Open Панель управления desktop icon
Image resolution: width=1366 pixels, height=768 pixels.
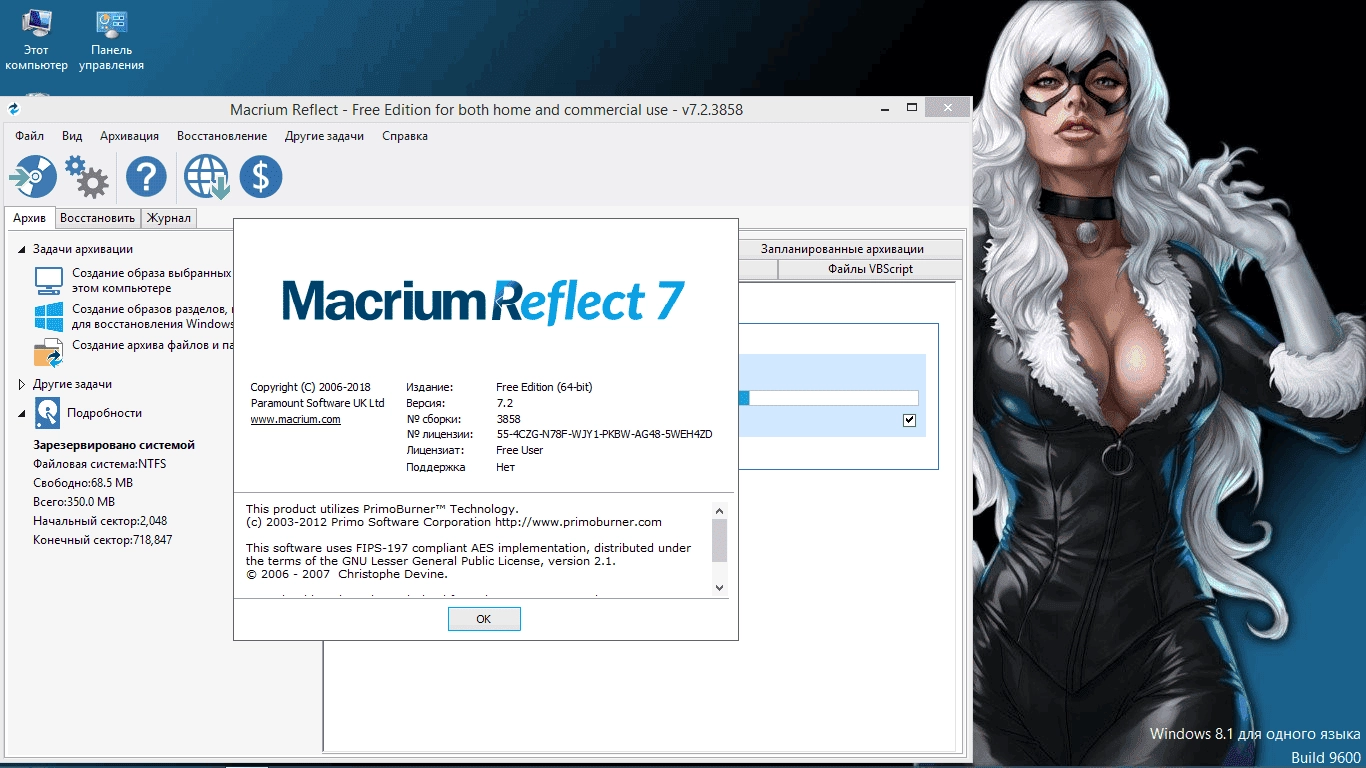coord(111,40)
